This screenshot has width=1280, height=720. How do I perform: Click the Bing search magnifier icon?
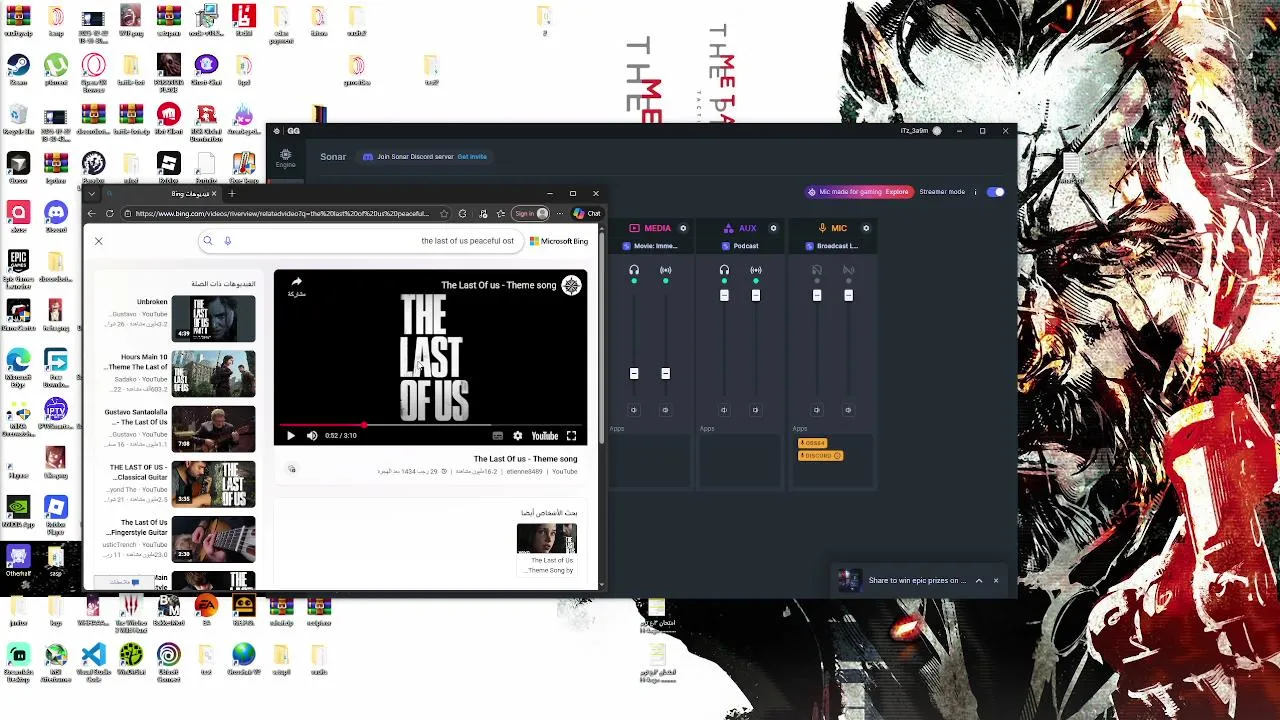pos(208,241)
